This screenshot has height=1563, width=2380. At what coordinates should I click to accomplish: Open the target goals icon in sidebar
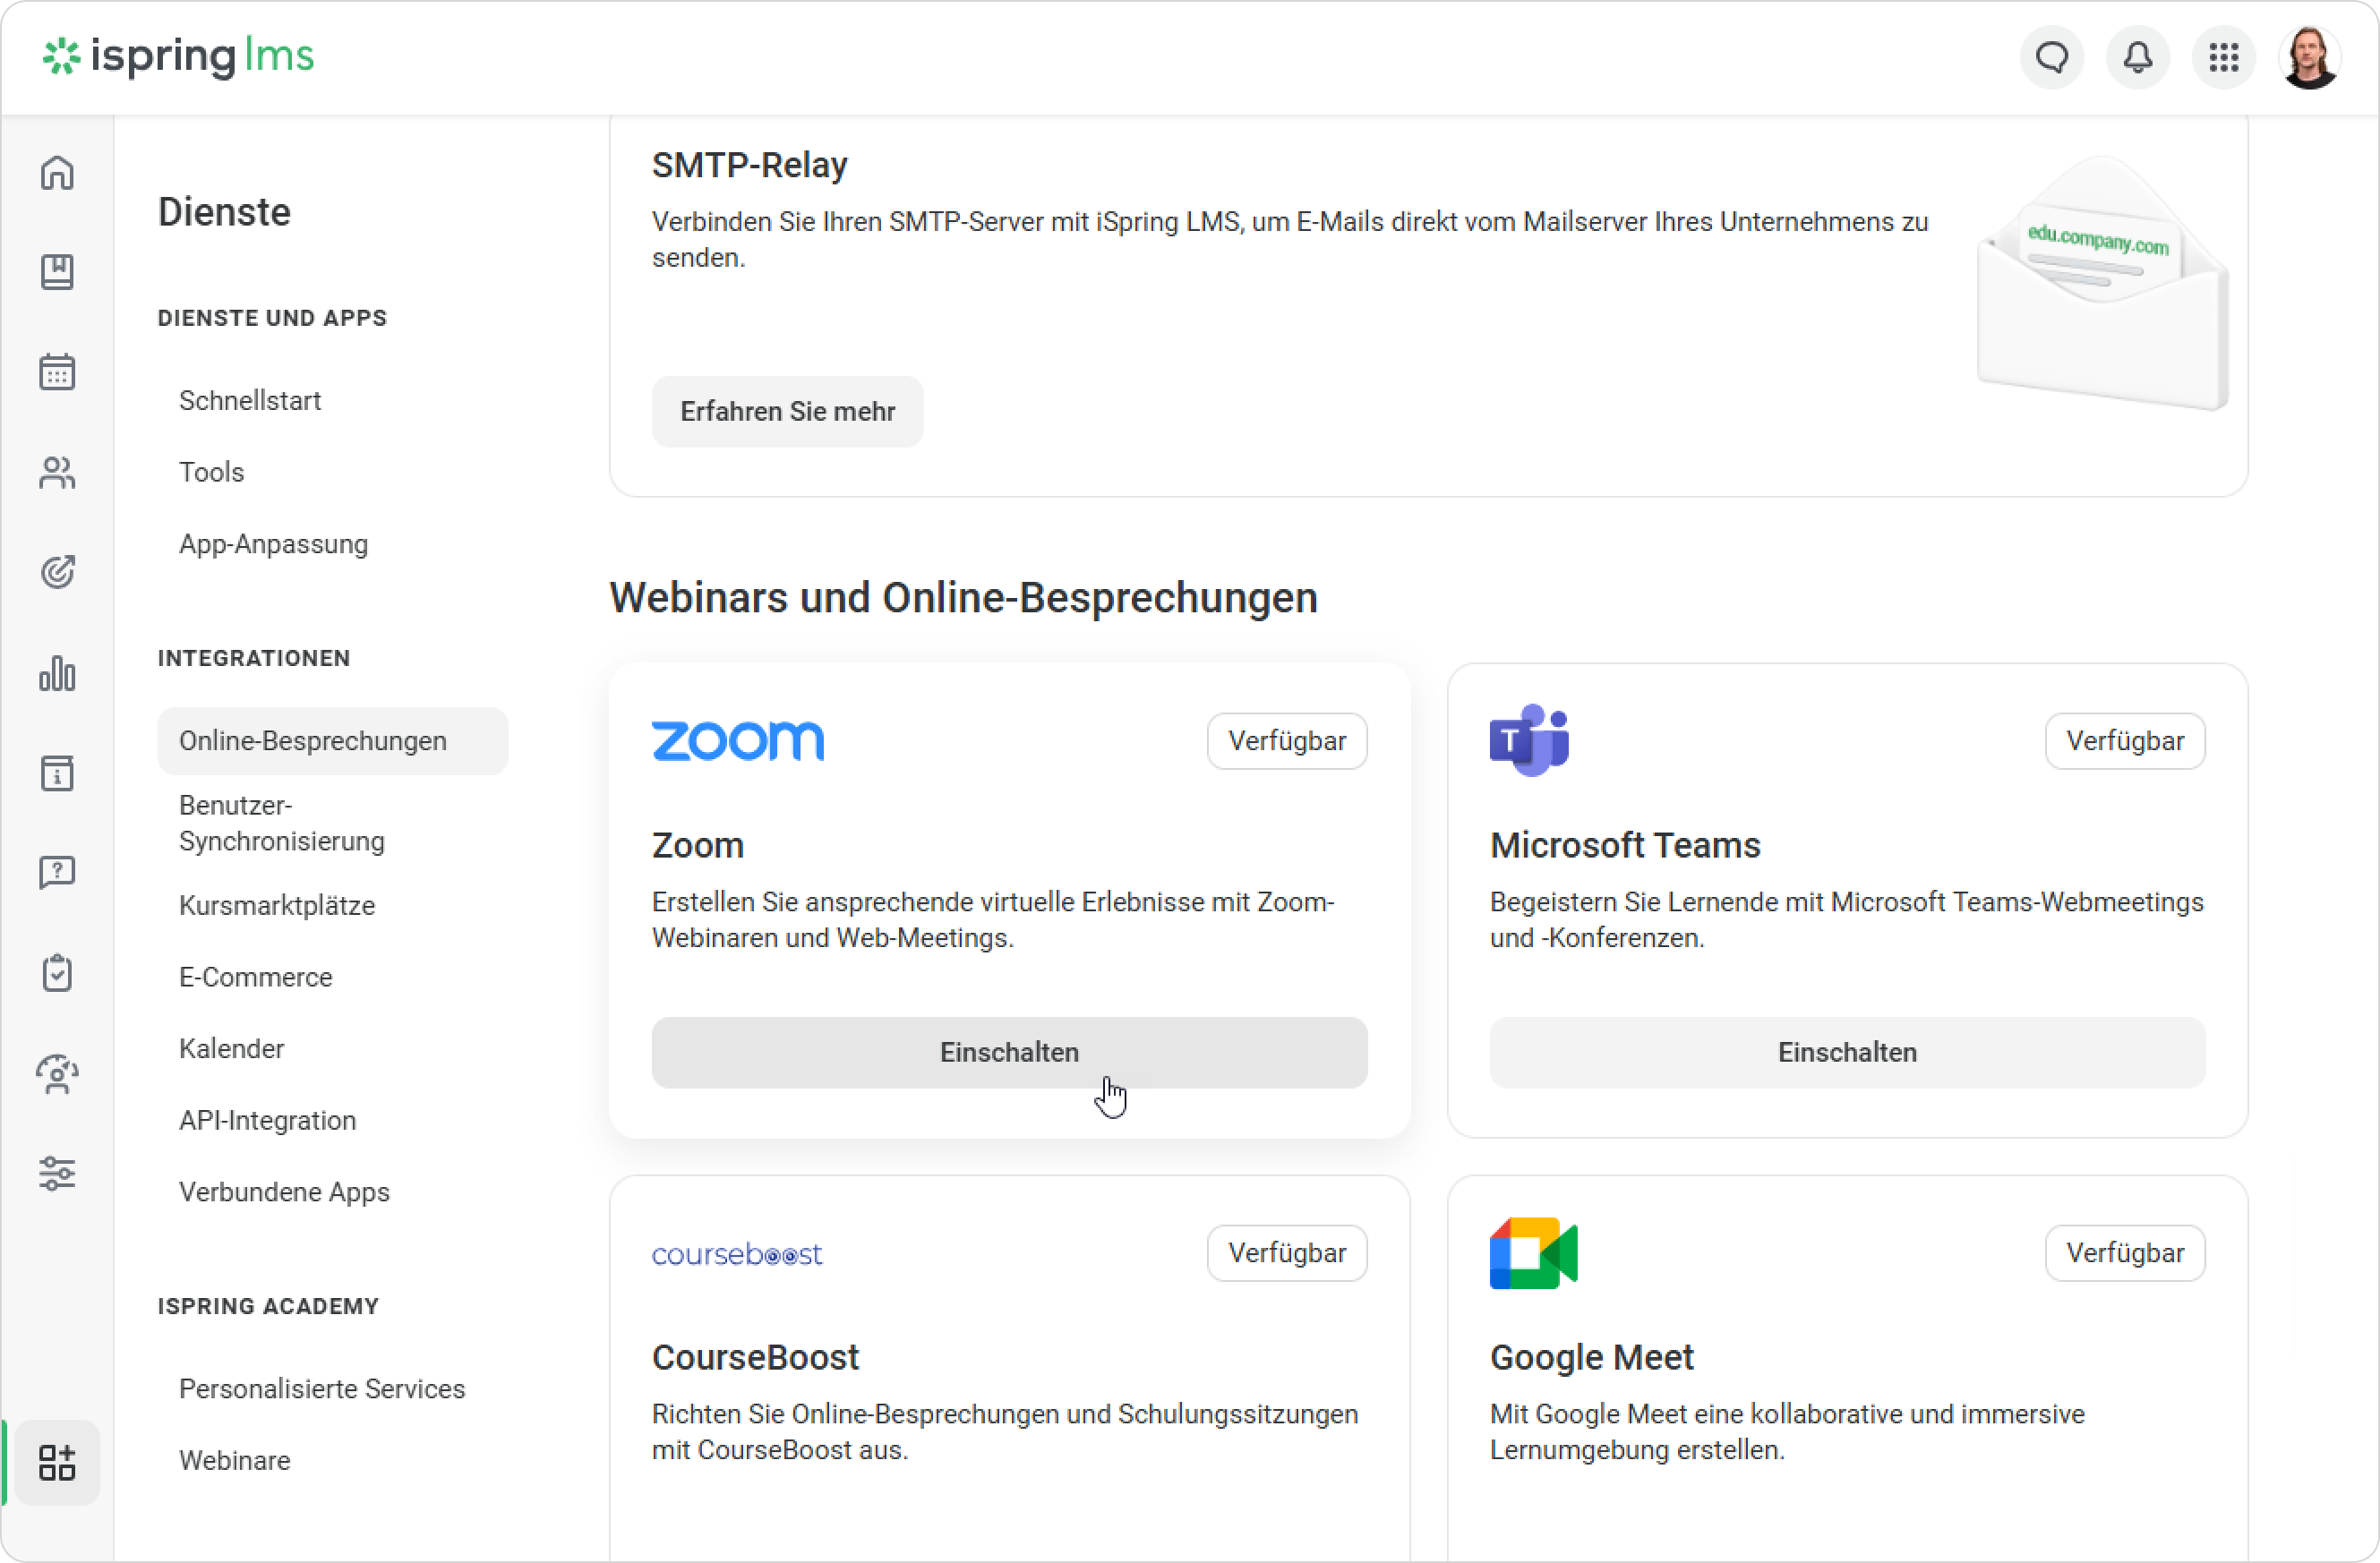pos(57,572)
